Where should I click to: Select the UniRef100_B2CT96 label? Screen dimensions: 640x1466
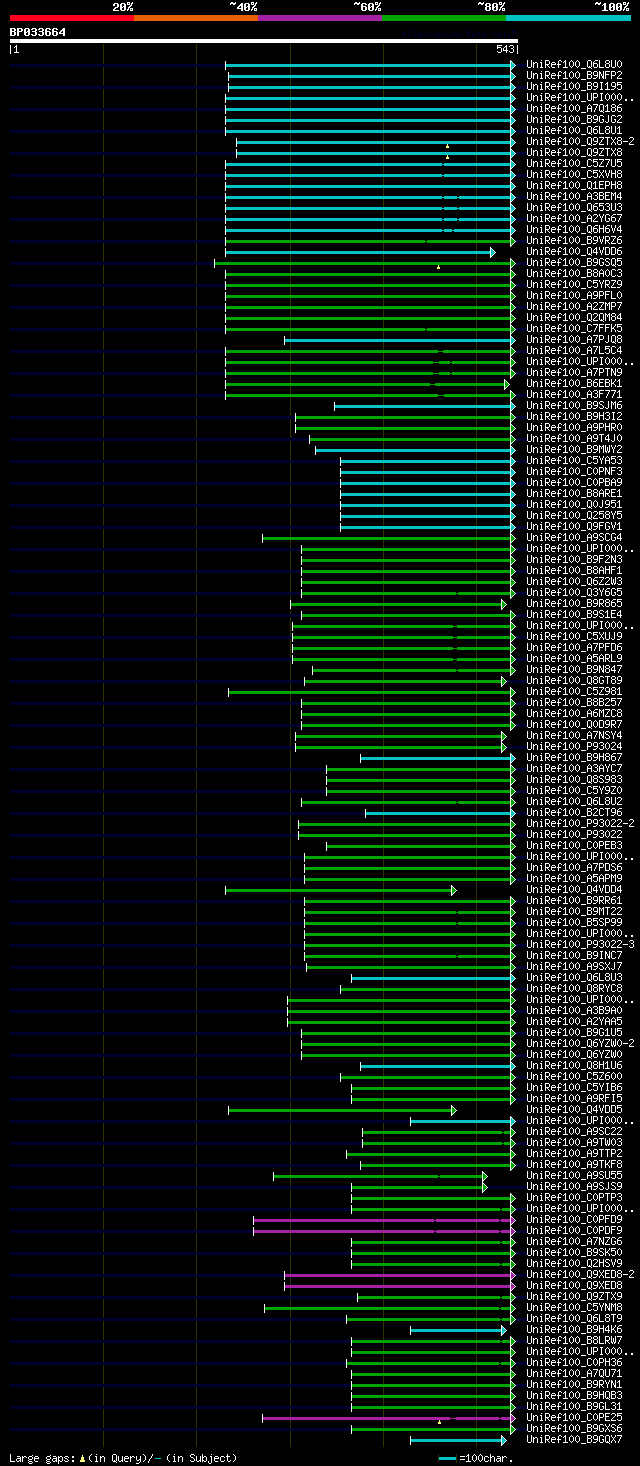click(x=574, y=813)
